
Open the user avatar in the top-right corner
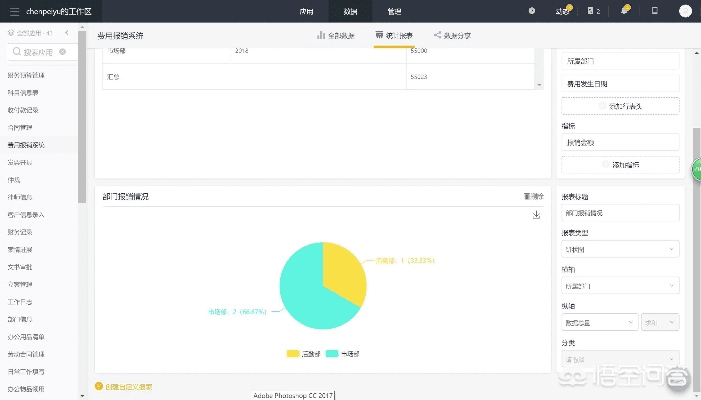click(x=684, y=10)
